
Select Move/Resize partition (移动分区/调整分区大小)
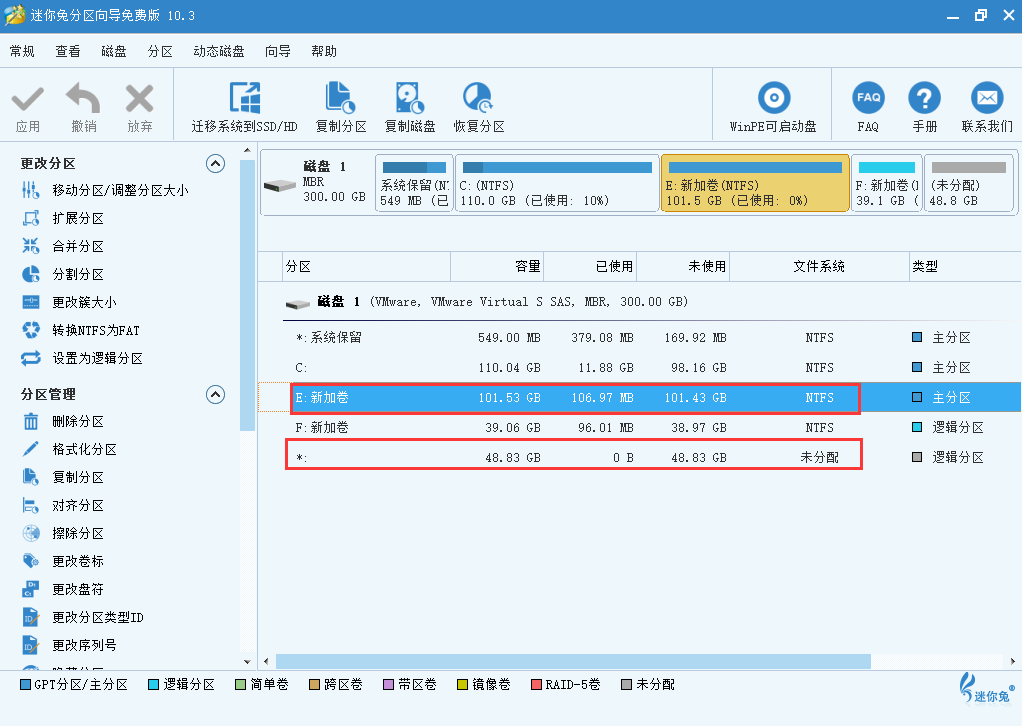click(104, 190)
